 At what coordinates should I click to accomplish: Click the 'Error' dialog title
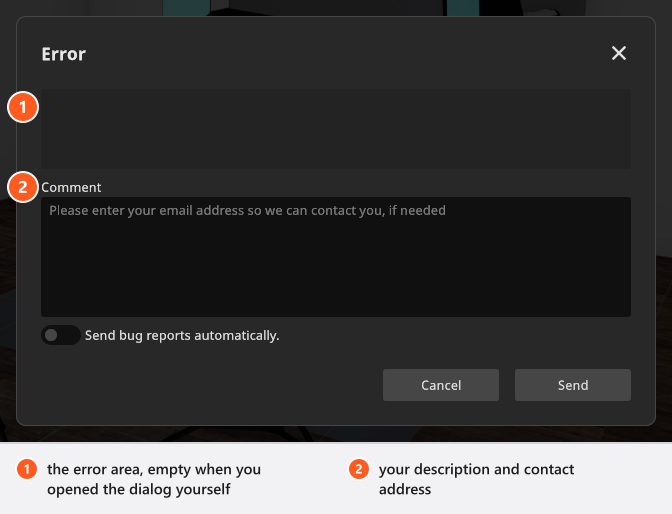pyautogui.click(x=63, y=54)
